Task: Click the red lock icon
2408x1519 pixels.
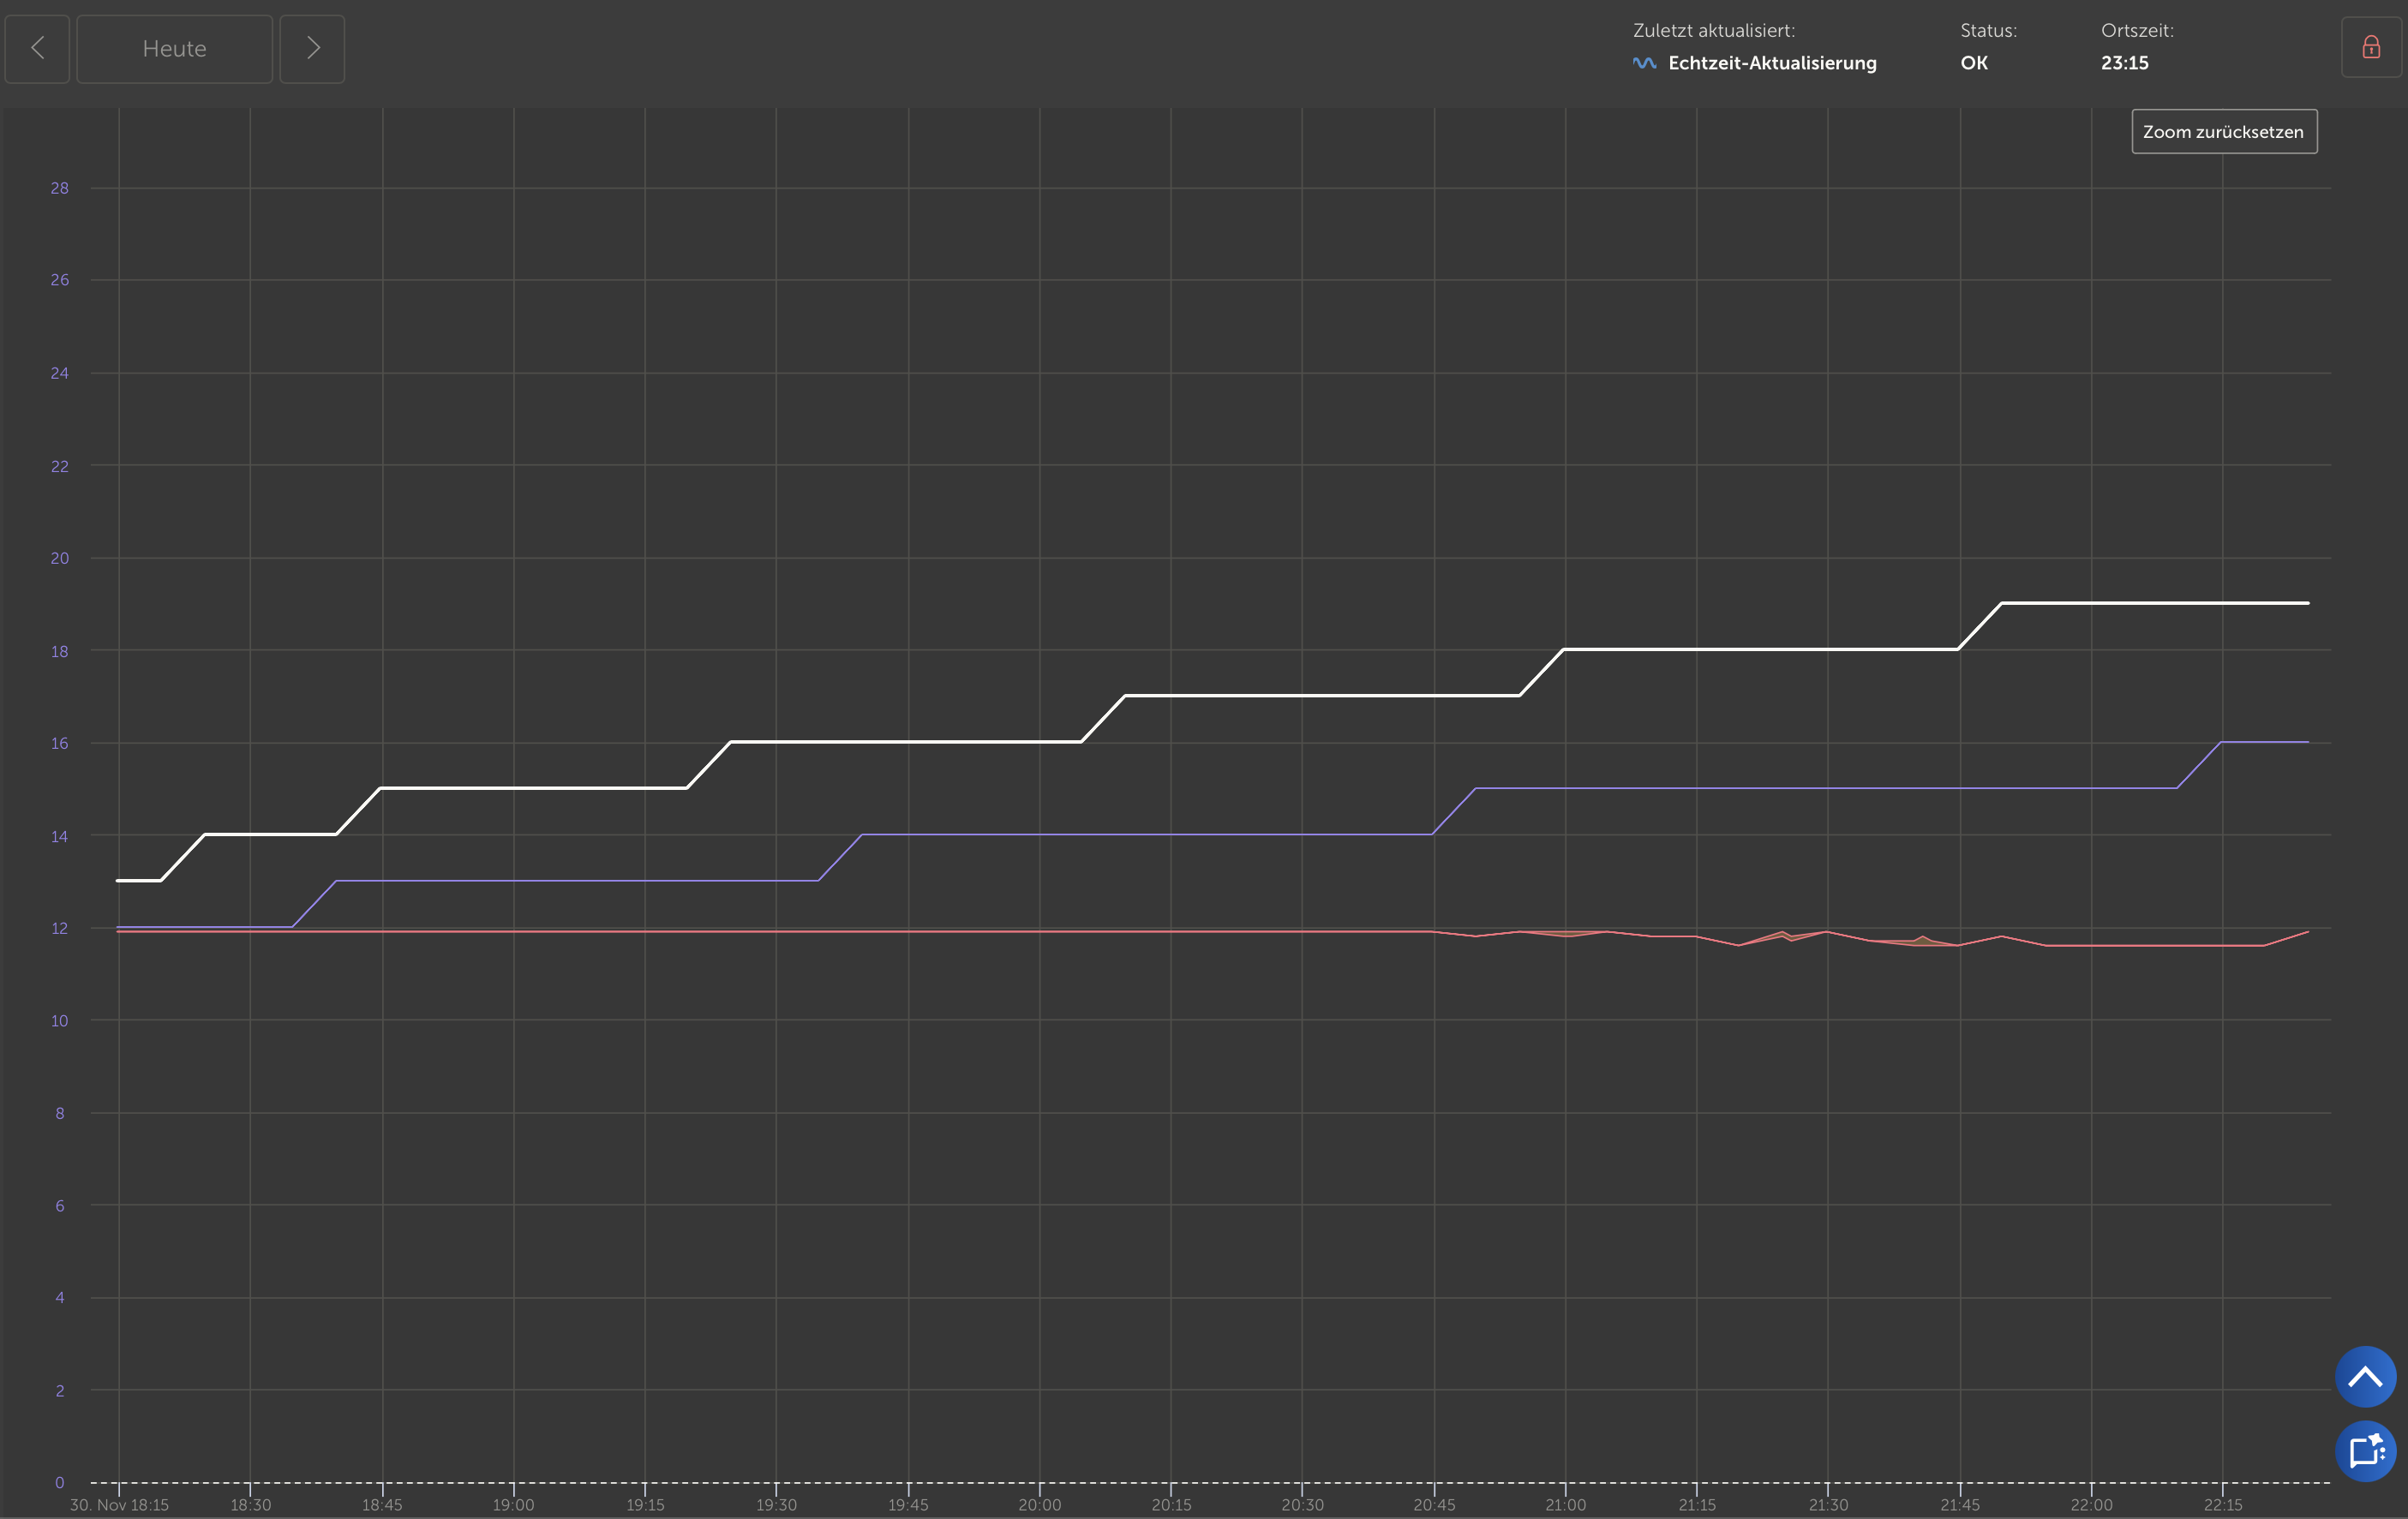Action: coord(2370,47)
